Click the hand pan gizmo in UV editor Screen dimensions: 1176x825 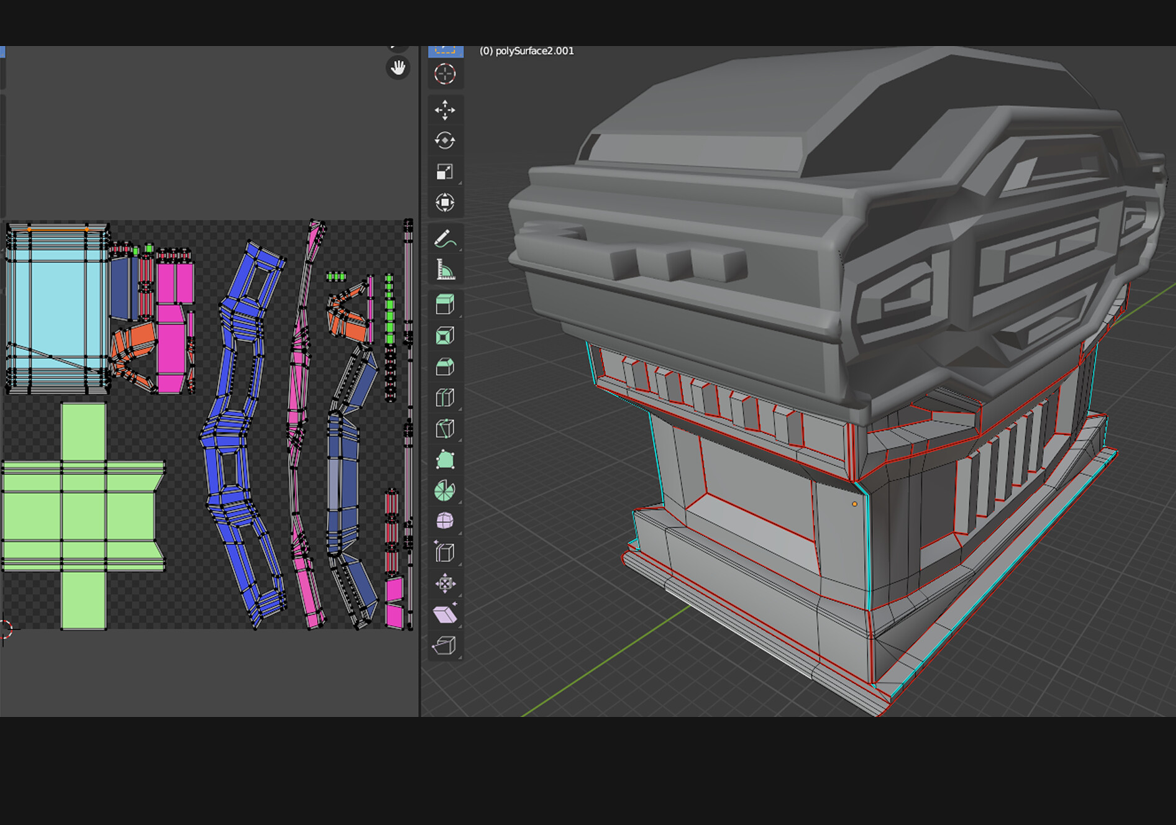[398, 68]
